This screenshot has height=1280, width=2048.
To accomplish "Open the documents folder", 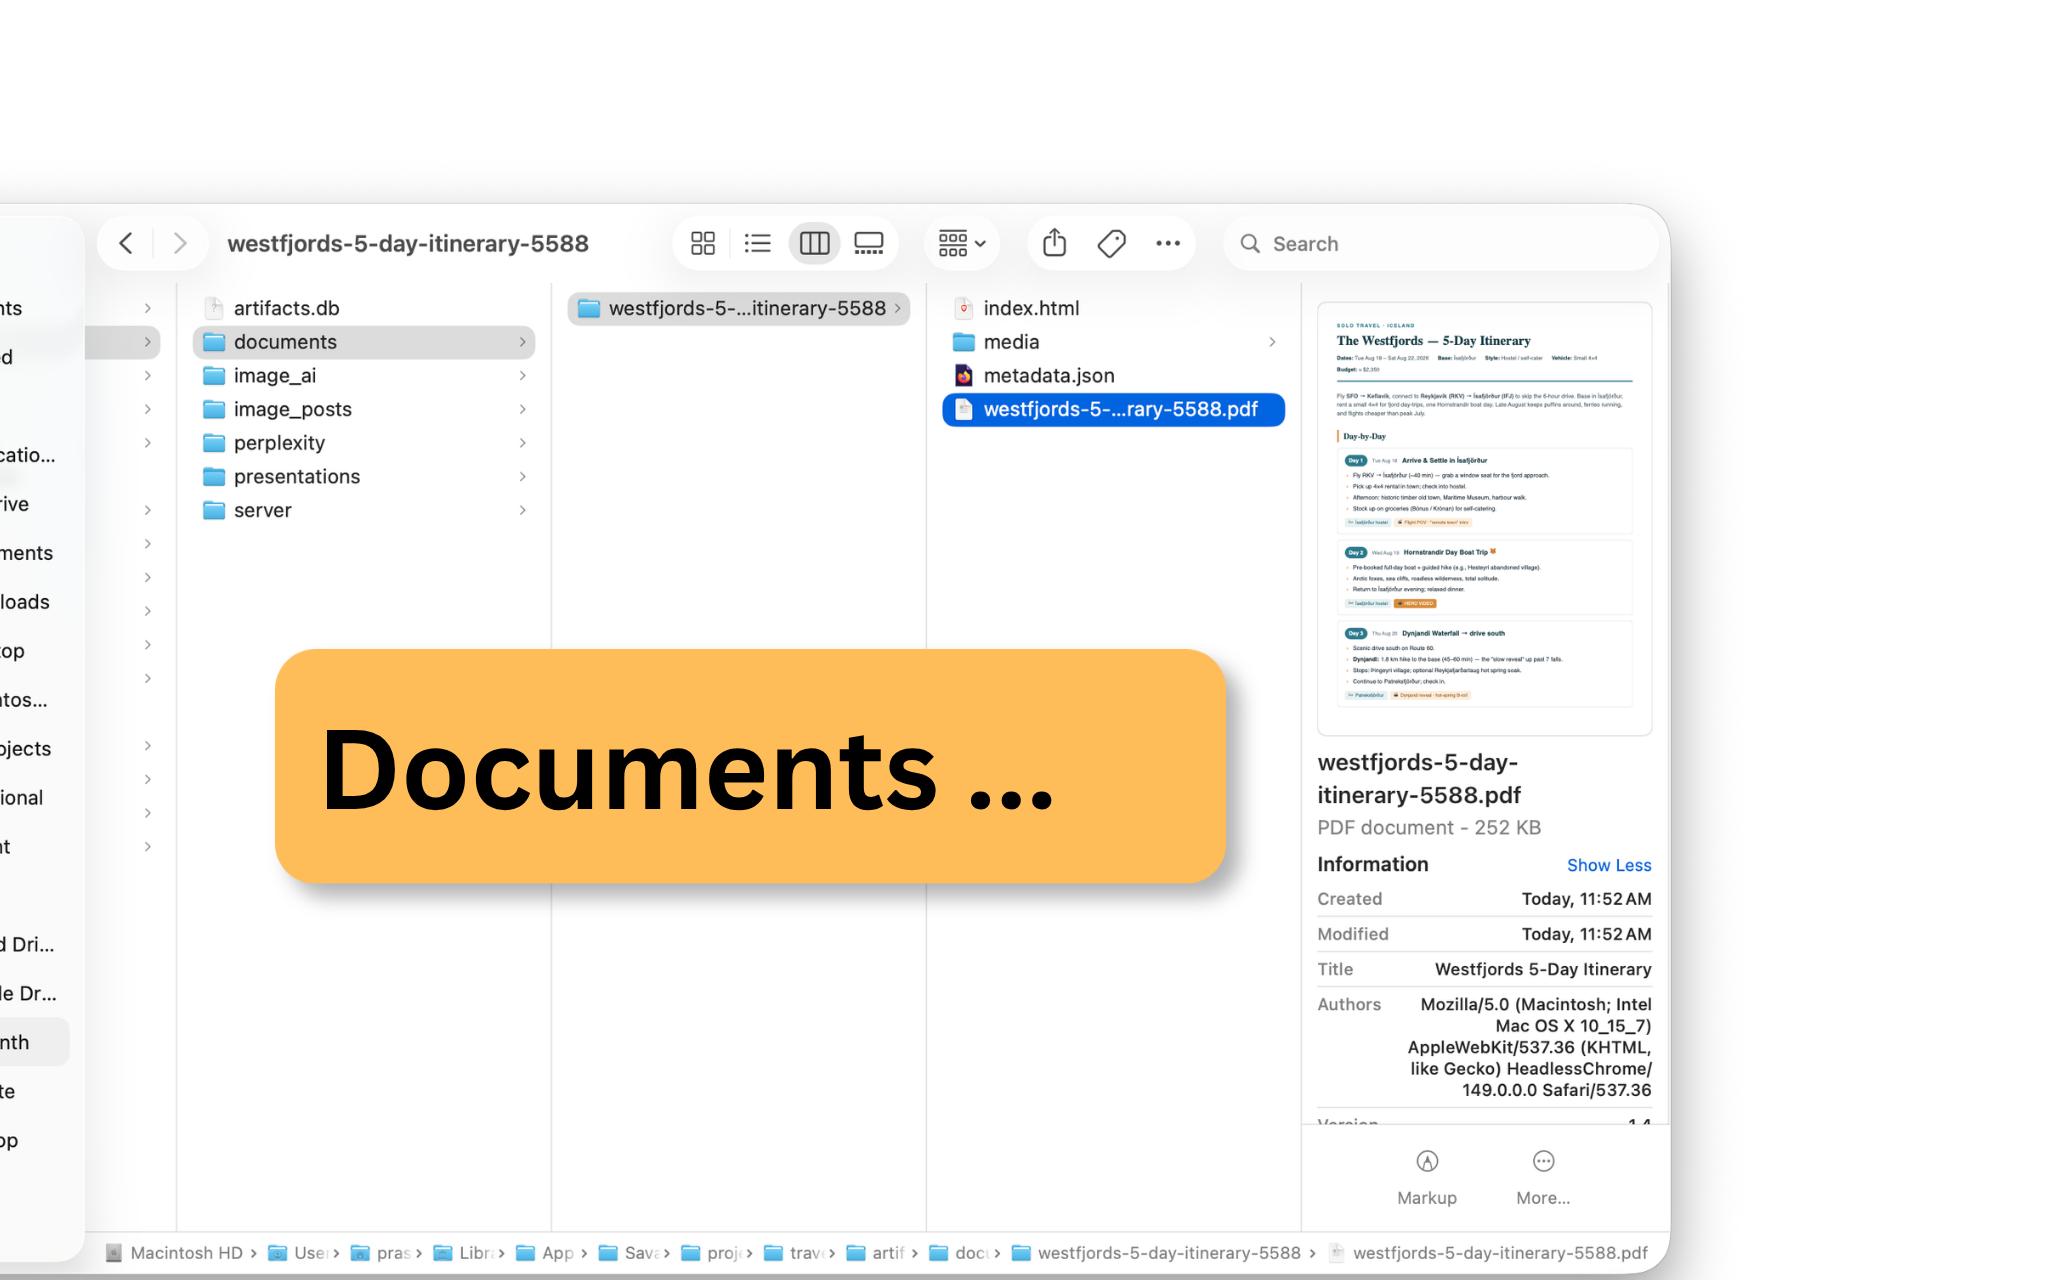I will coord(364,342).
